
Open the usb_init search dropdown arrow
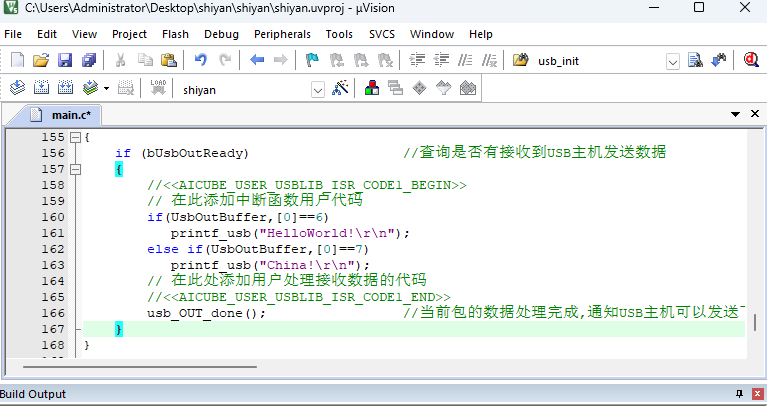(x=673, y=62)
